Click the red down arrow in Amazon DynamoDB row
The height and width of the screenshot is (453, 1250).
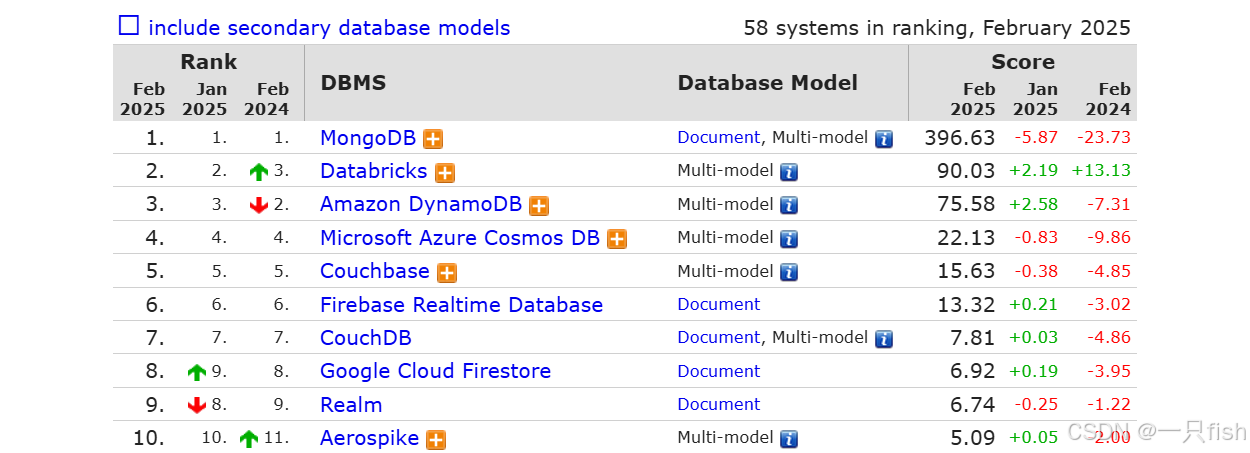point(259,205)
